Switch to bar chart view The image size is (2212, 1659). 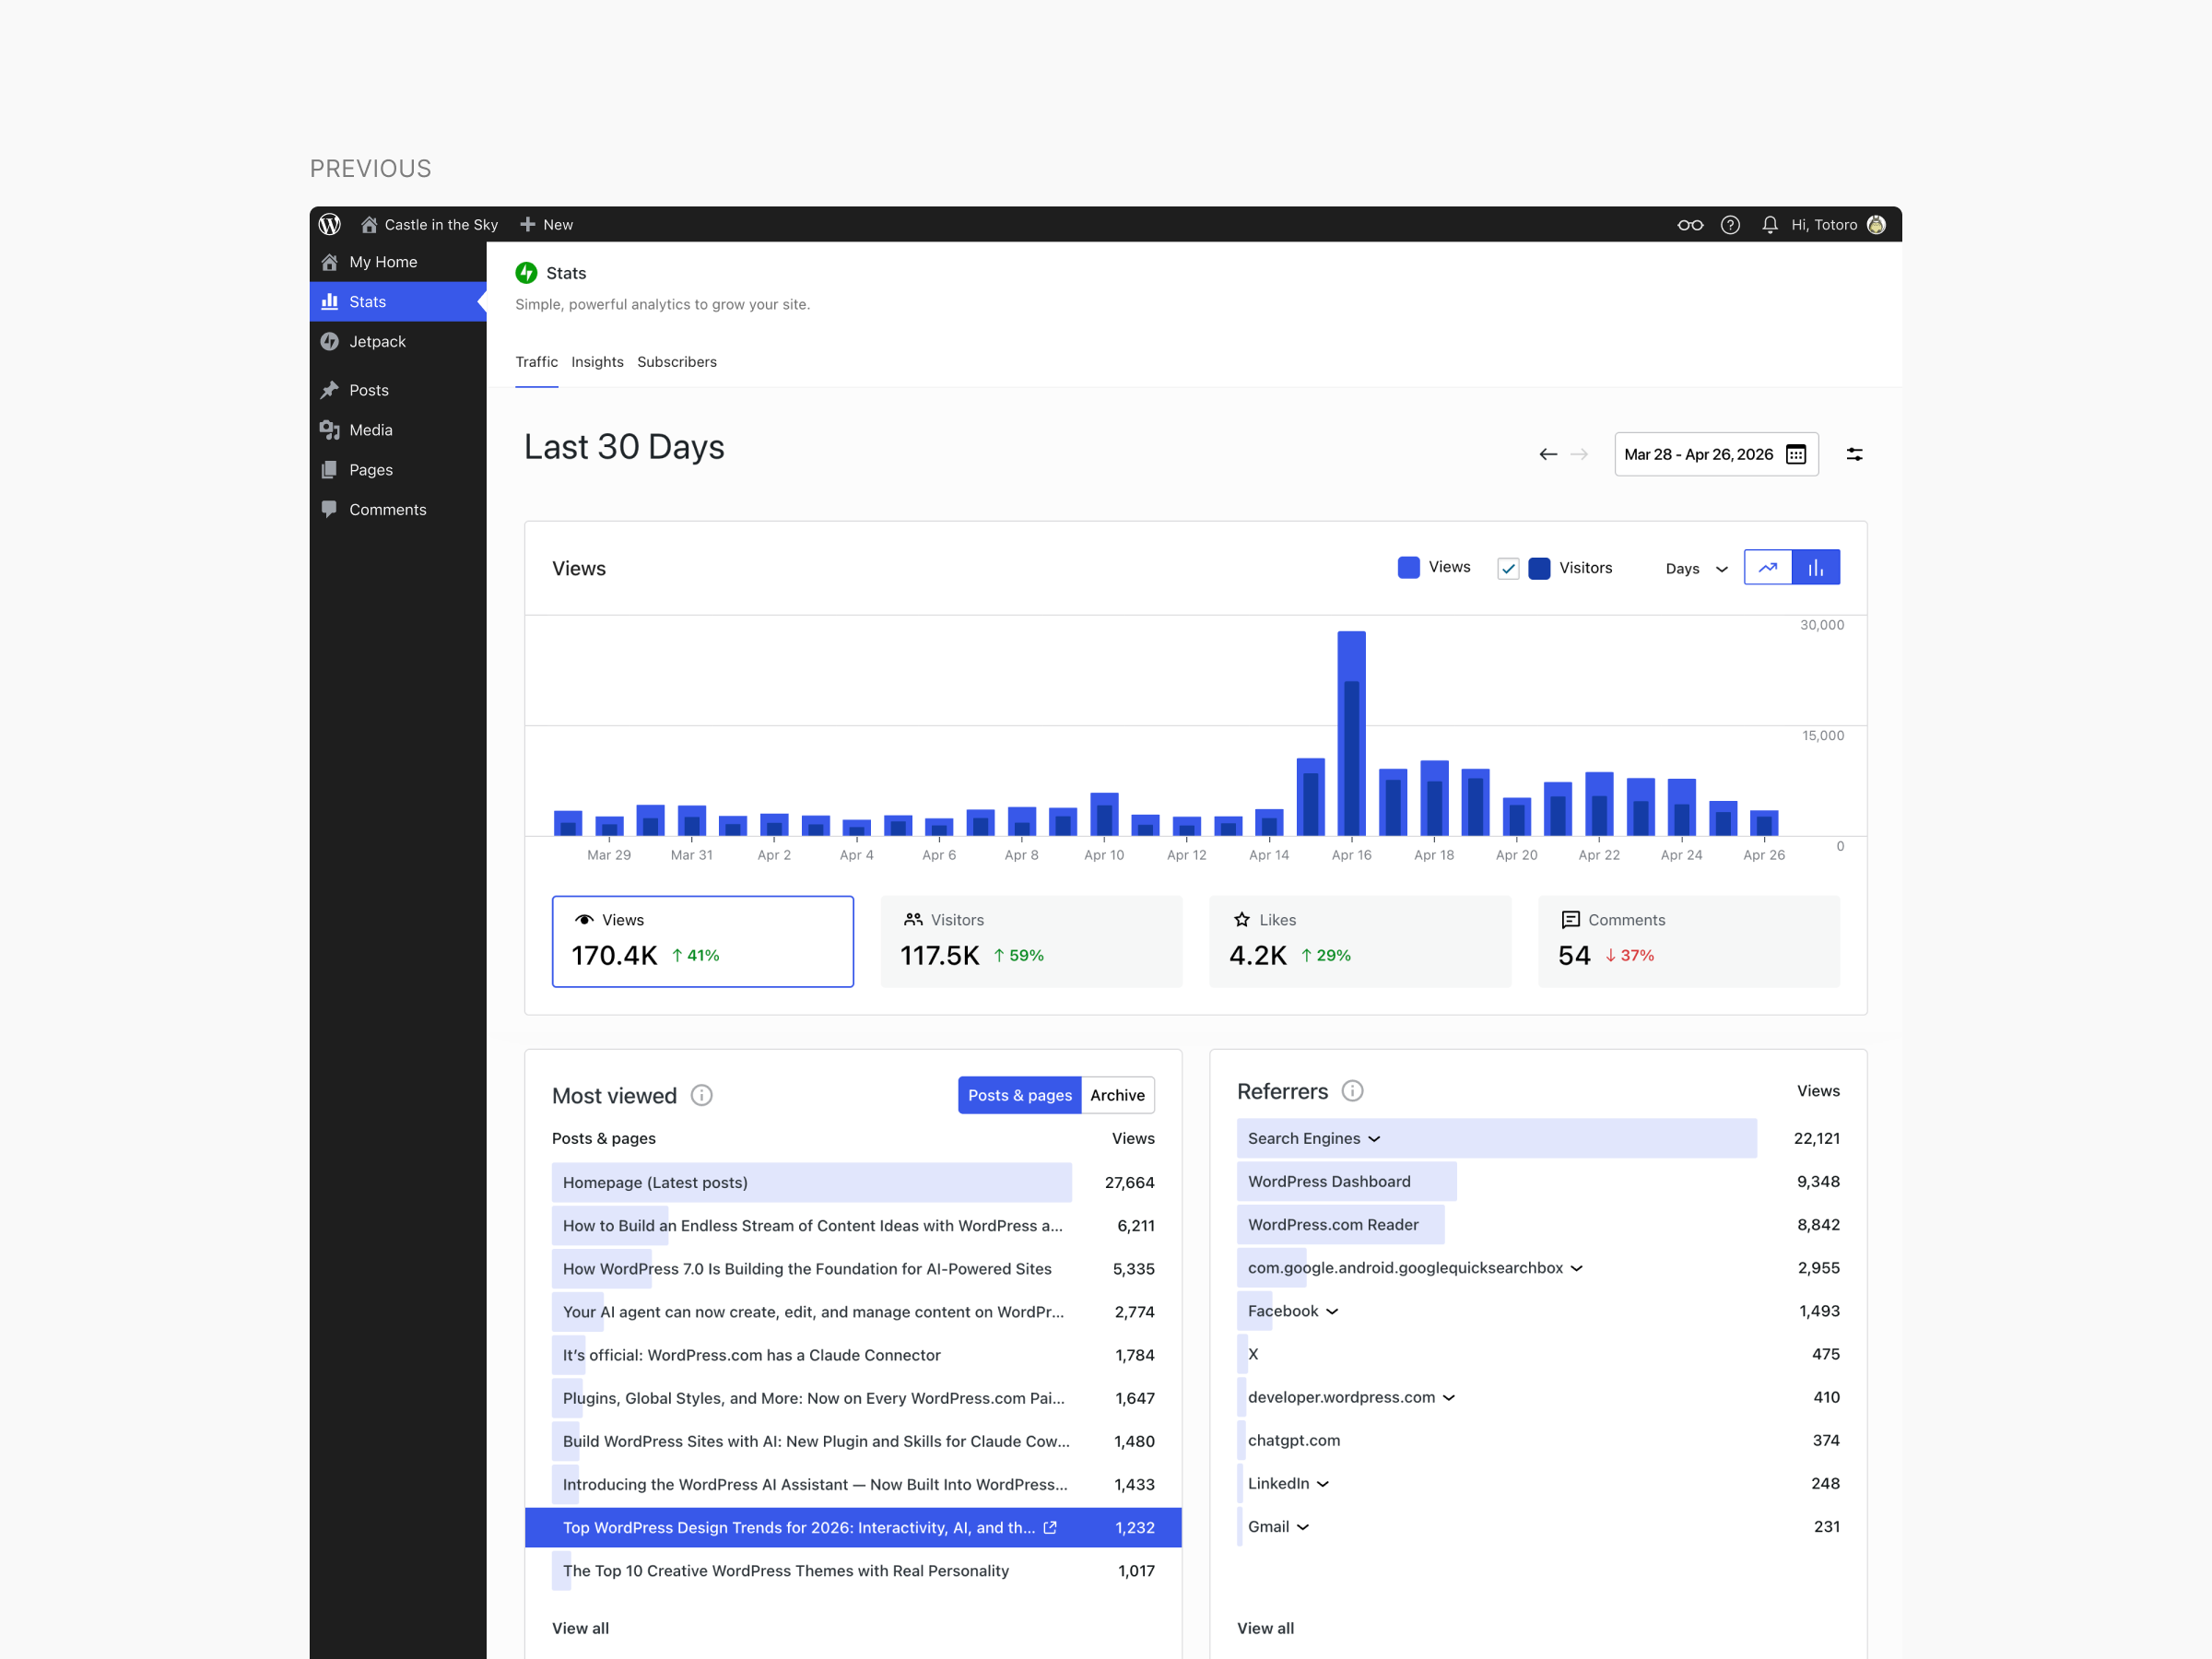pos(1815,567)
